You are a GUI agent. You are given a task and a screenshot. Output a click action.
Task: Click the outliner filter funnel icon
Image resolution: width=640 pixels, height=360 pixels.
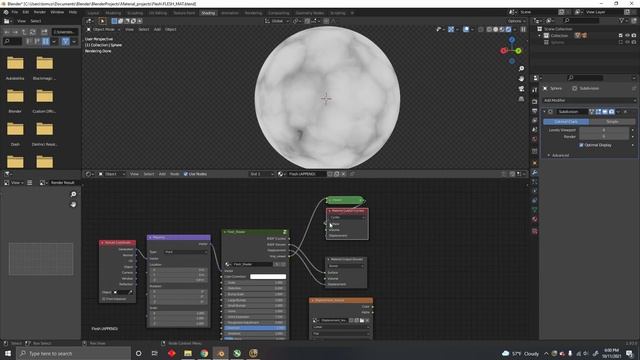(622, 20)
